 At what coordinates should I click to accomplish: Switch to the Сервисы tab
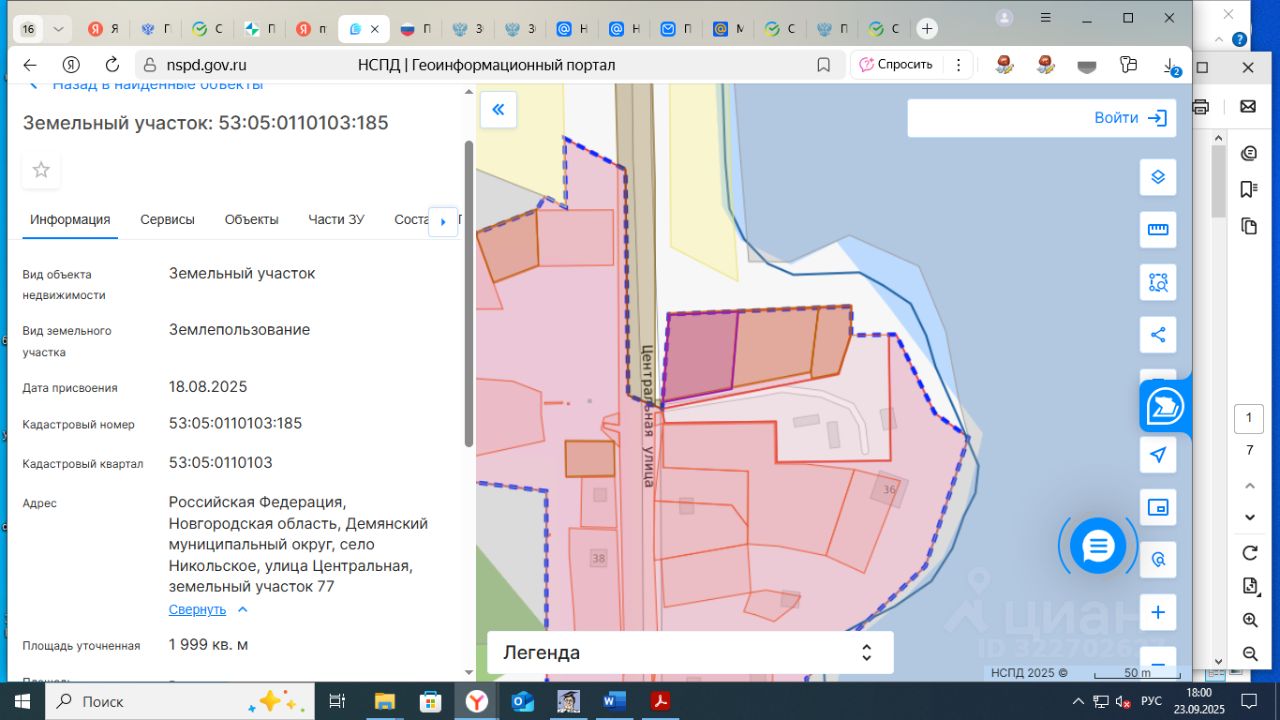tap(167, 220)
